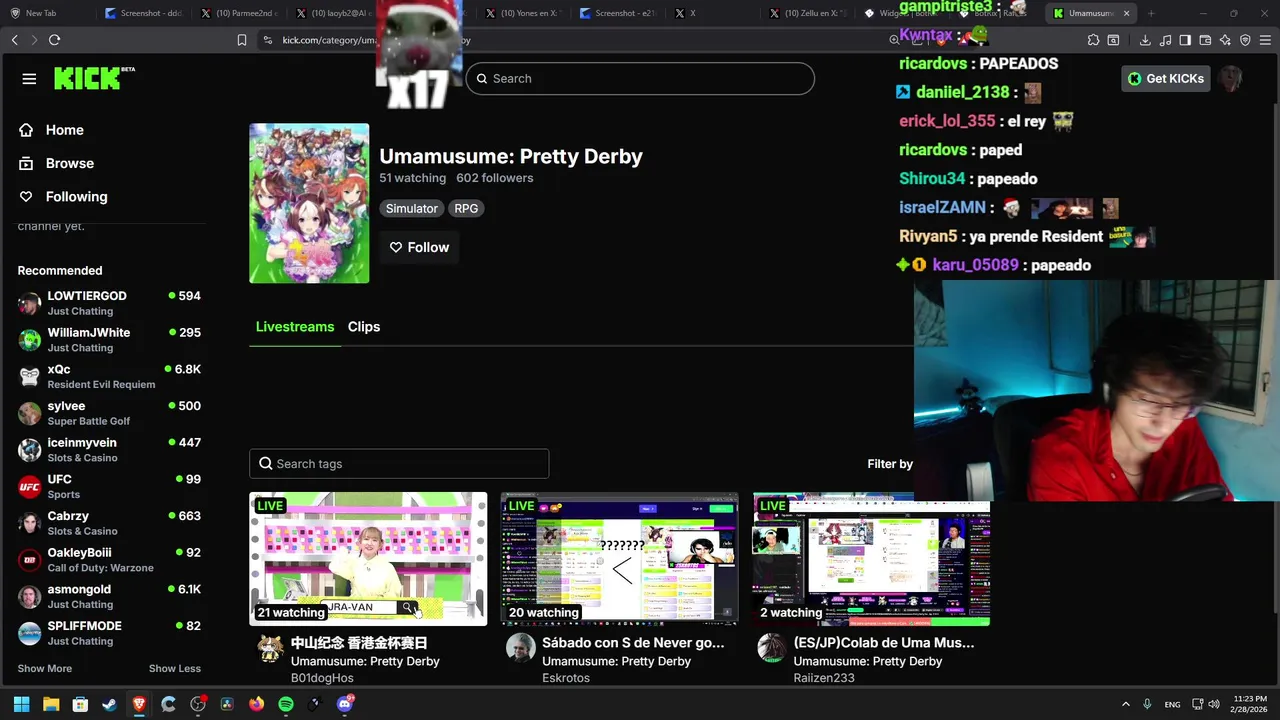The height and width of the screenshot is (720, 1280).
Task: Toggle the browser sidebar panel icon
Action: 1185,40
